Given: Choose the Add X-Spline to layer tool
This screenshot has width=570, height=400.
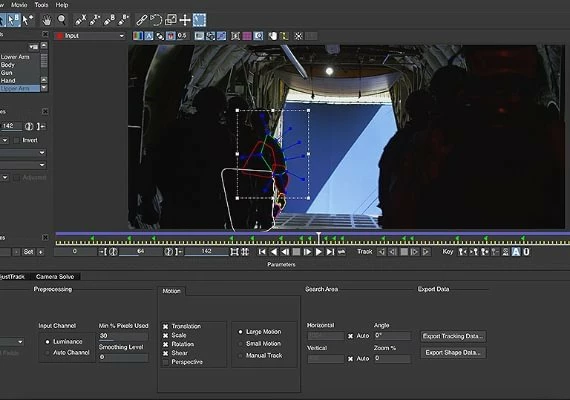Looking at the screenshot, I should [95, 20].
